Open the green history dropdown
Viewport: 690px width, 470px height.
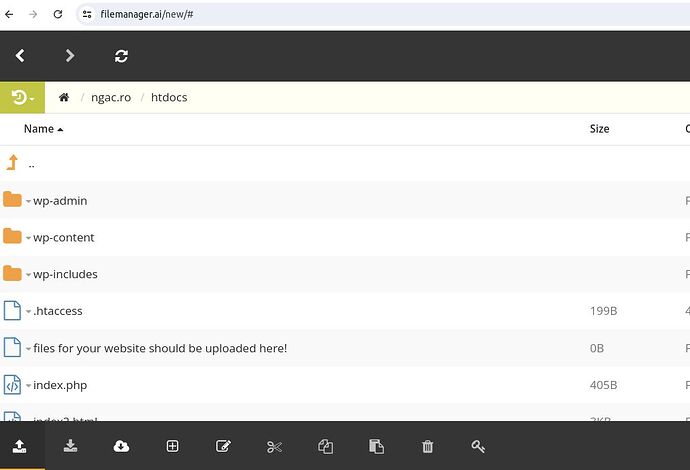[x=22, y=97]
